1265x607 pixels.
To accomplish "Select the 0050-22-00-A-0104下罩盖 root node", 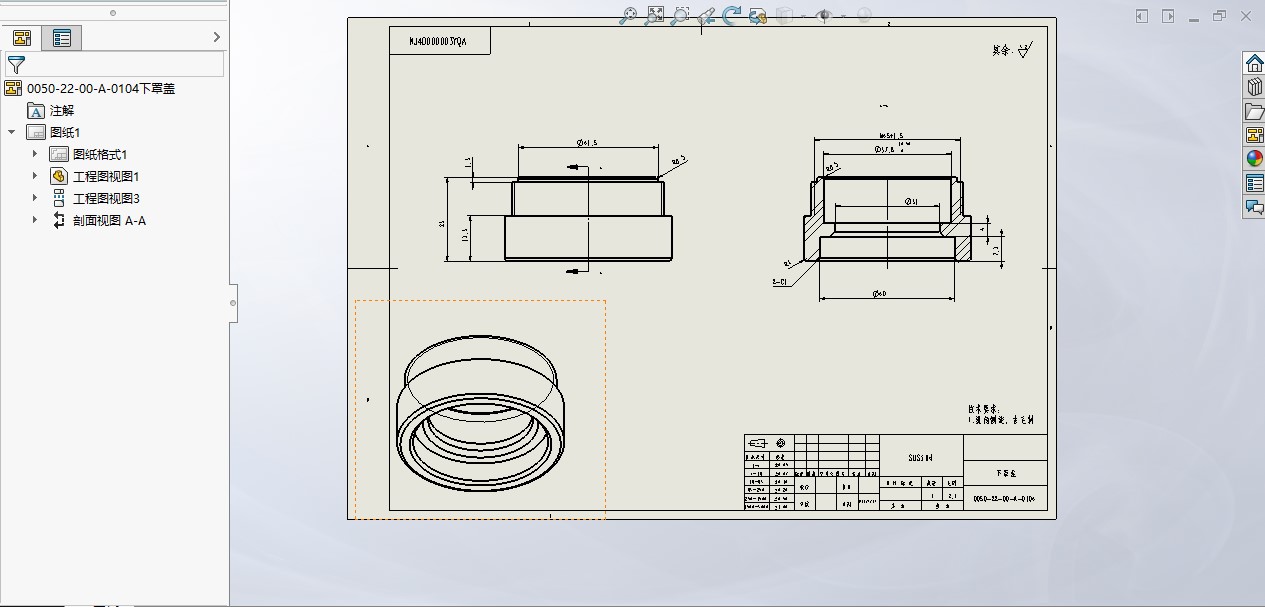I will (101, 88).
